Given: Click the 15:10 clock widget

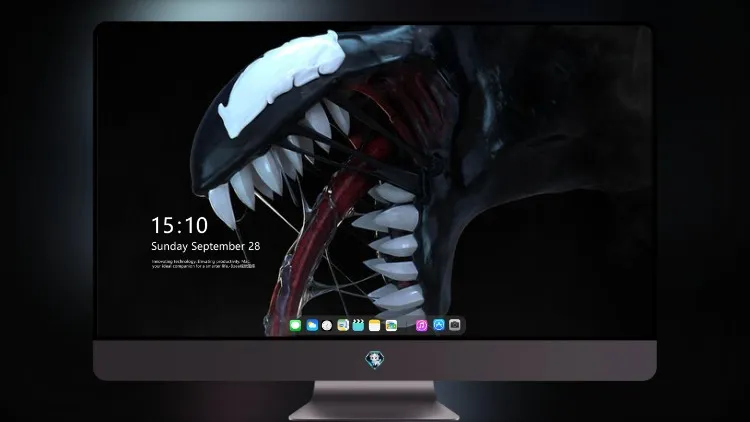Looking at the screenshot, I should click(179, 225).
